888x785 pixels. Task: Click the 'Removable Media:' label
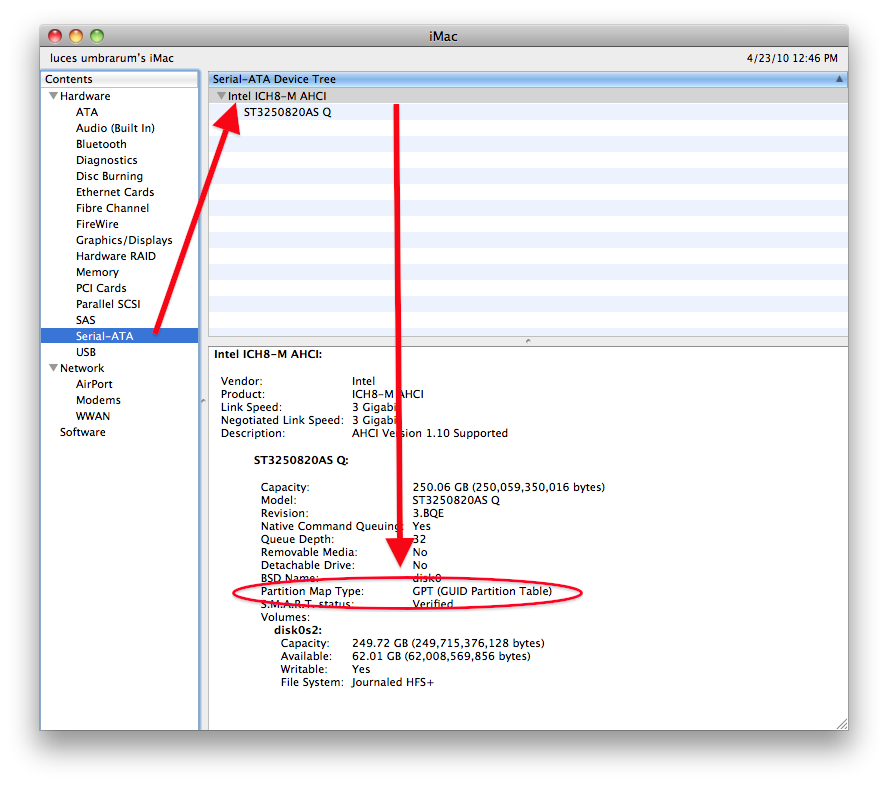tap(309, 552)
